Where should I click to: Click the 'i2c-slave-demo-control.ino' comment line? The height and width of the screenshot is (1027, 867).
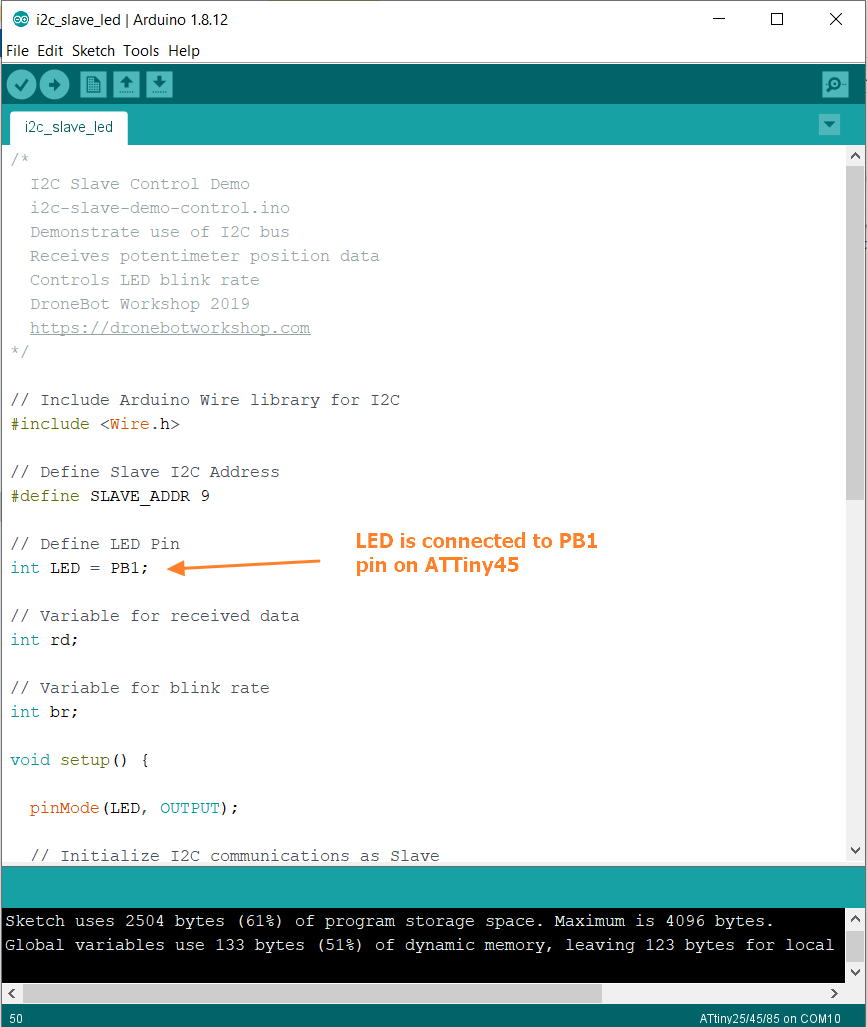160,208
